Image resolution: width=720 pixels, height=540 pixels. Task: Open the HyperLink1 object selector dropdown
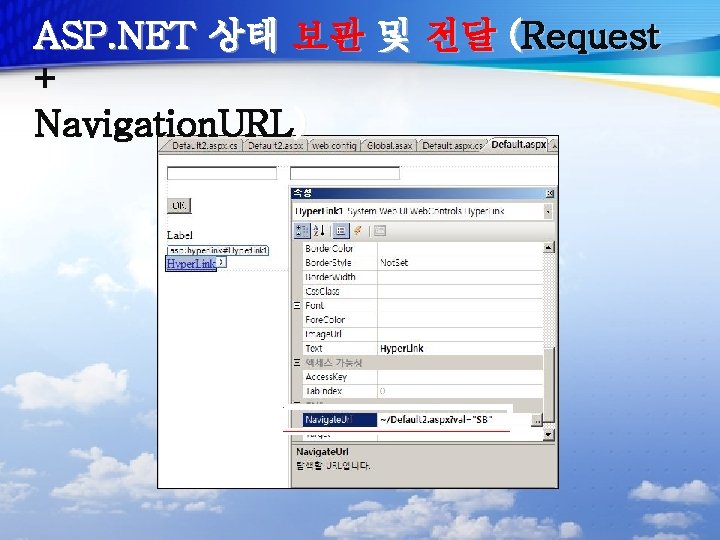tap(548, 211)
